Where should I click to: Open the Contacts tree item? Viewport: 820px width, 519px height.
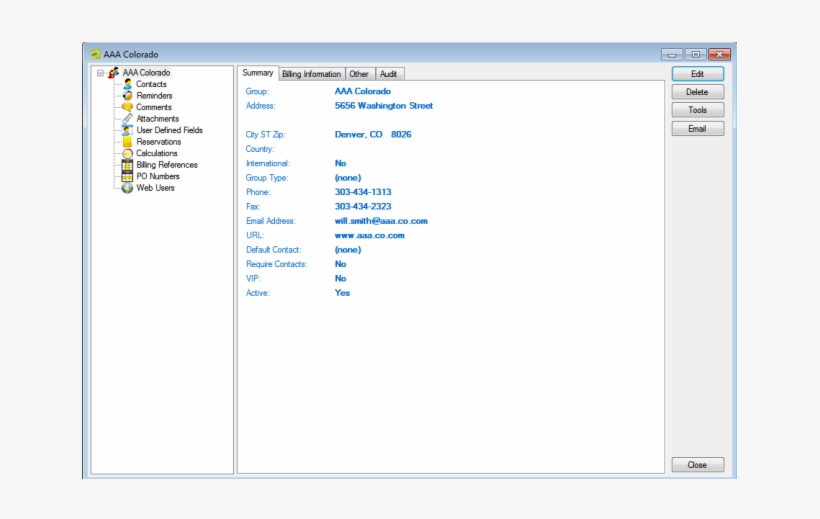[151, 84]
